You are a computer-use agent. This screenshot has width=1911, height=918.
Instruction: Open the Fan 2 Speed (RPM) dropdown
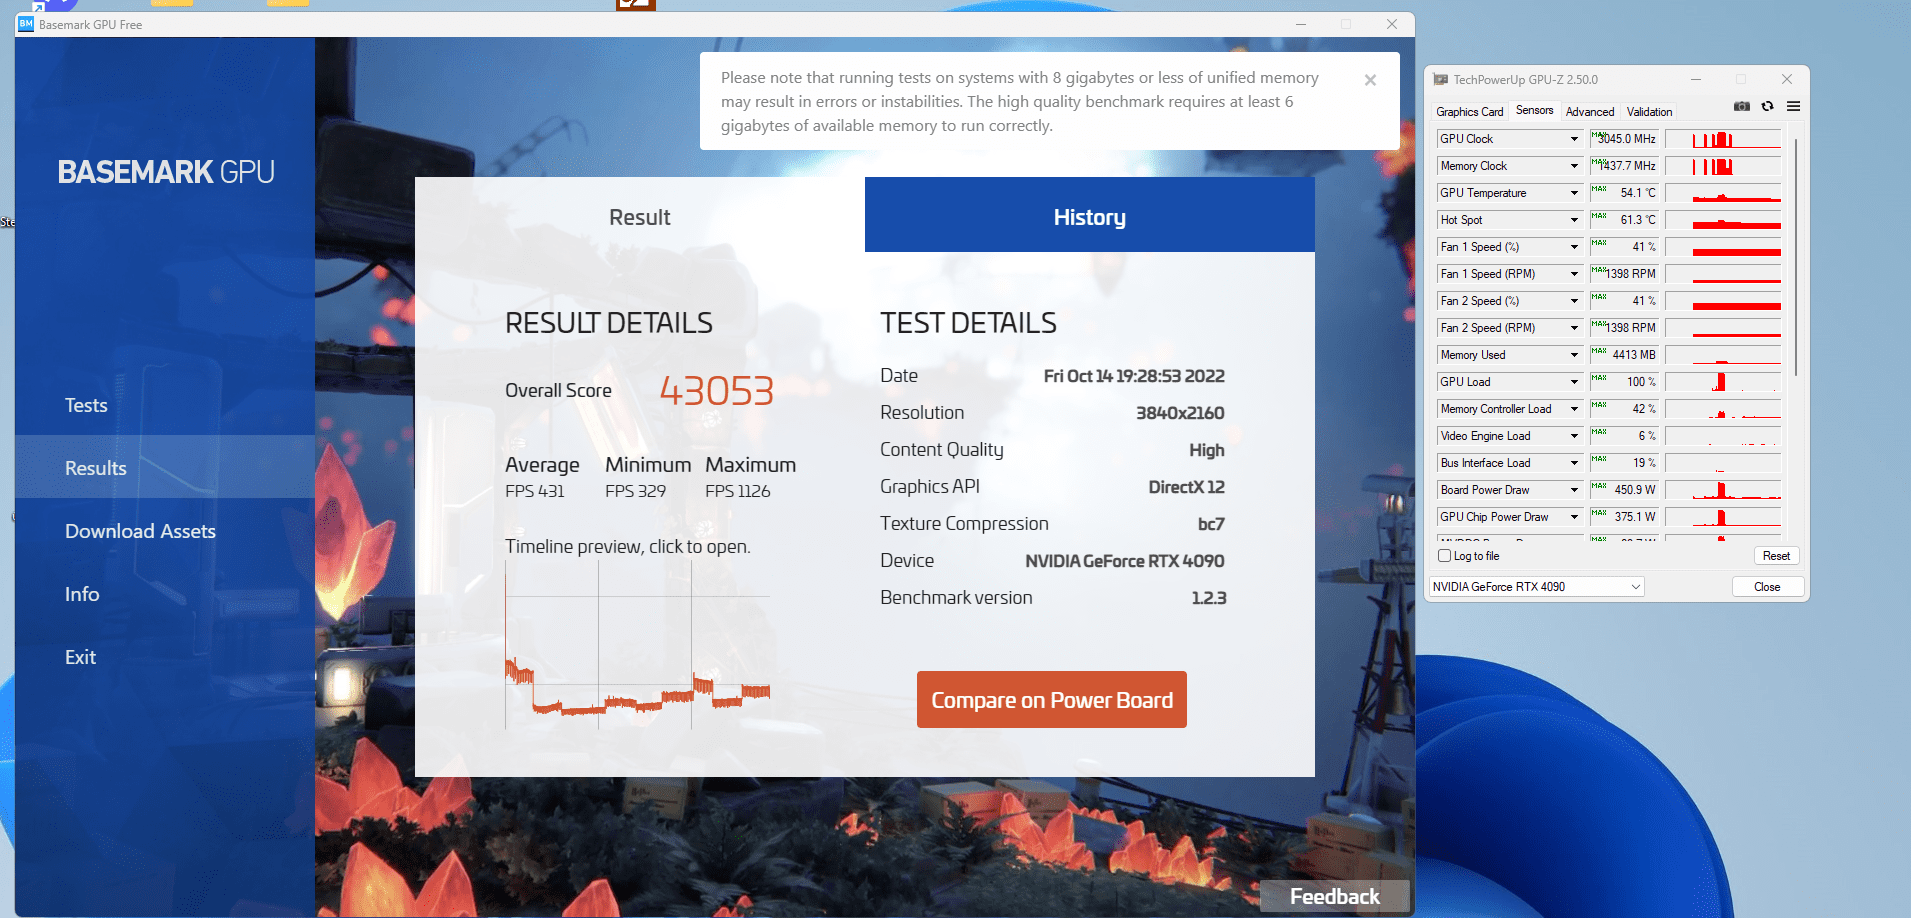point(1574,328)
